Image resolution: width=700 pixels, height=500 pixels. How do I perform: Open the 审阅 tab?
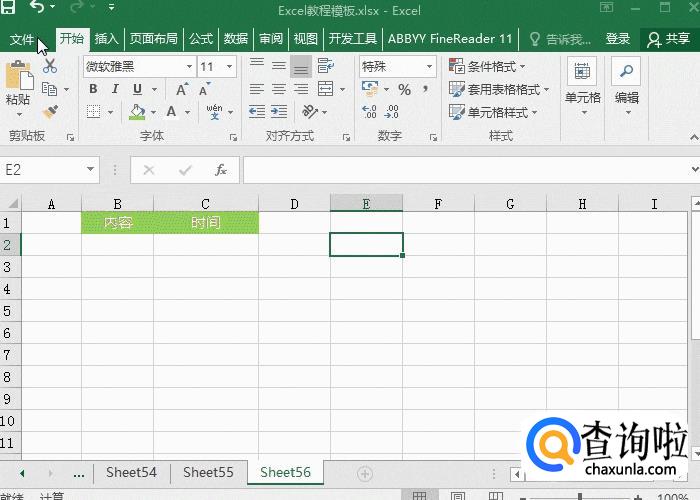tap(271, 39)
